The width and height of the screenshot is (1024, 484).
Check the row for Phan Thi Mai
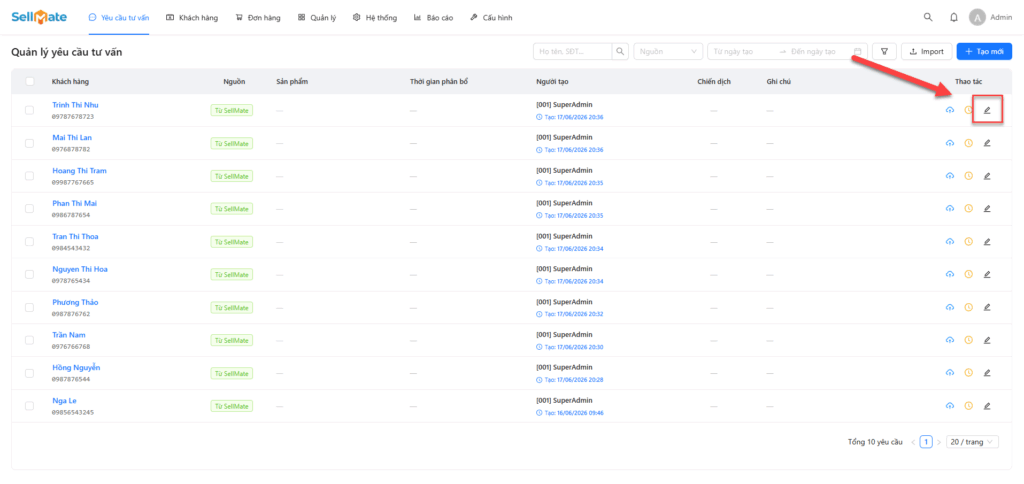tap(29, 208)
